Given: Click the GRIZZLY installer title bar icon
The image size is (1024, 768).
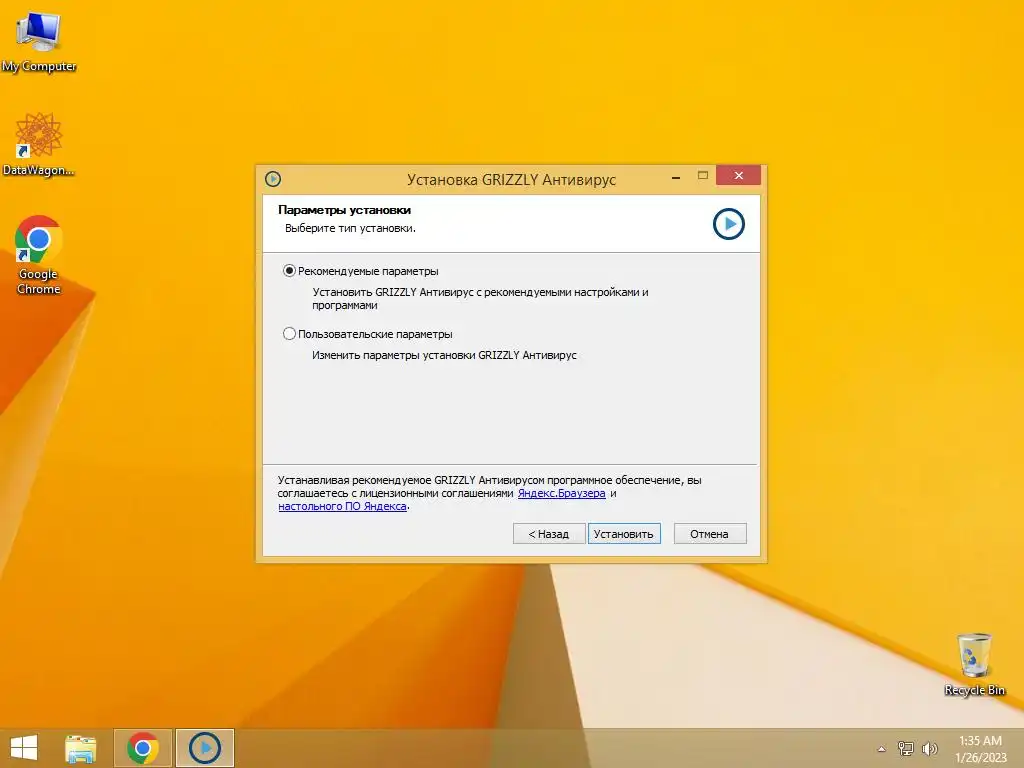Looking at the screenshot, I should [x=273, y=179].
